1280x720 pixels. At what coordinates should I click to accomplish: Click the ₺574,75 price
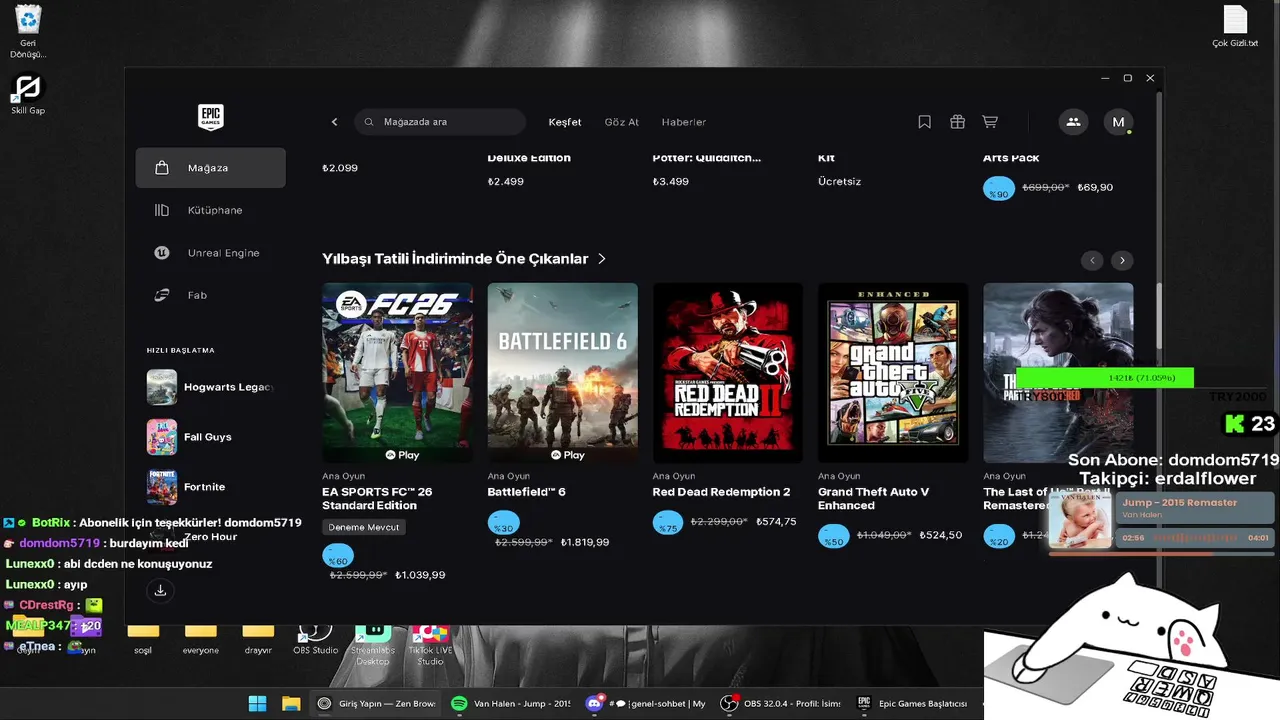click(776, 522)
